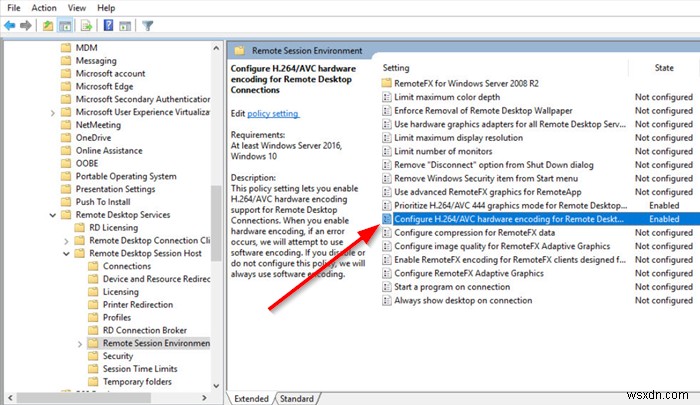Click the folder icon next to NetMeeting
The width and height of the screenshot is (700, 405).
(66, 125)
